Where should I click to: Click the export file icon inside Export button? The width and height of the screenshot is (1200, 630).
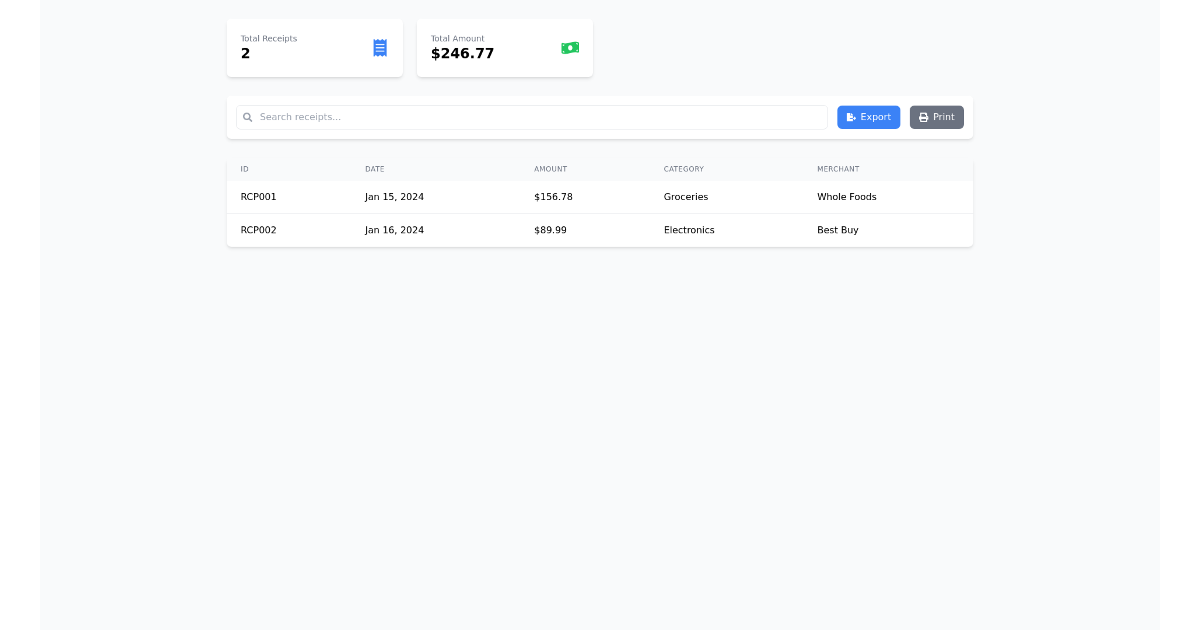click(x=851, y=117)
